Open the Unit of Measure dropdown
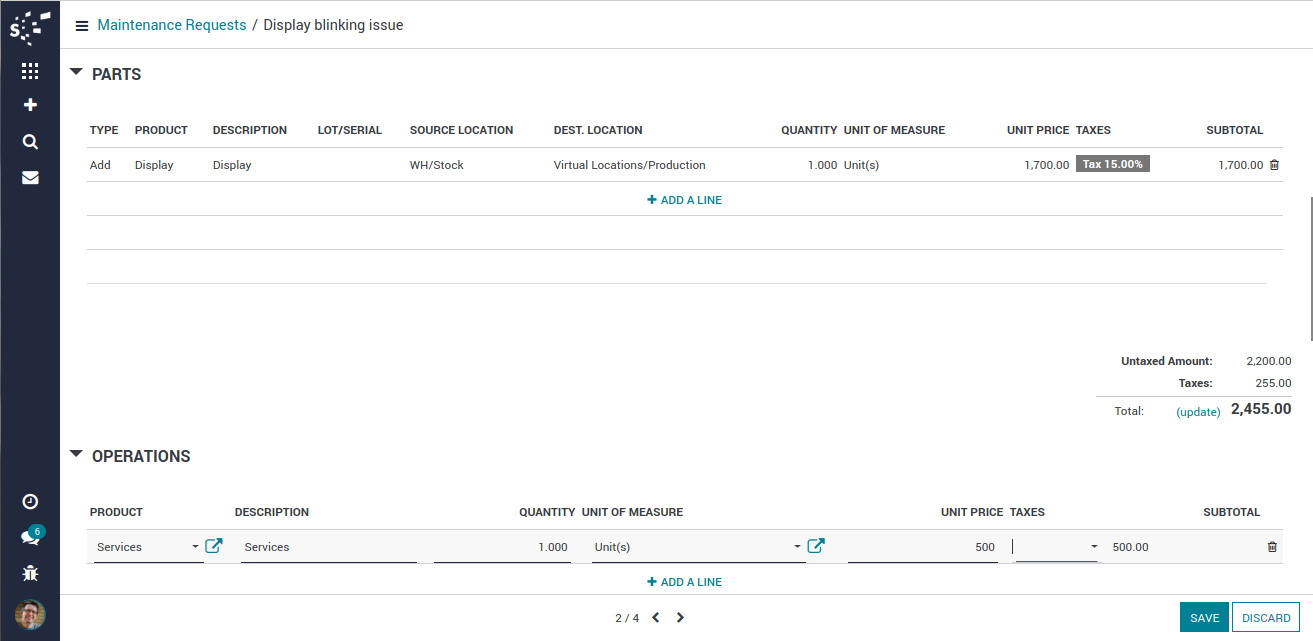The image size is (1313, 641). (797, 547)
